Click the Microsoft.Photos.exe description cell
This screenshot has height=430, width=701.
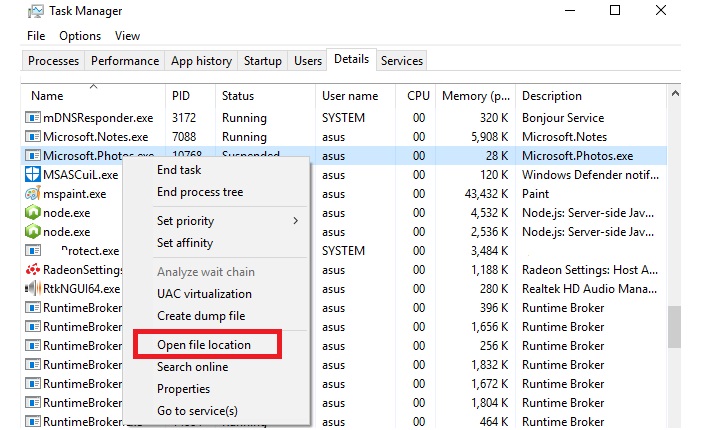577,156
